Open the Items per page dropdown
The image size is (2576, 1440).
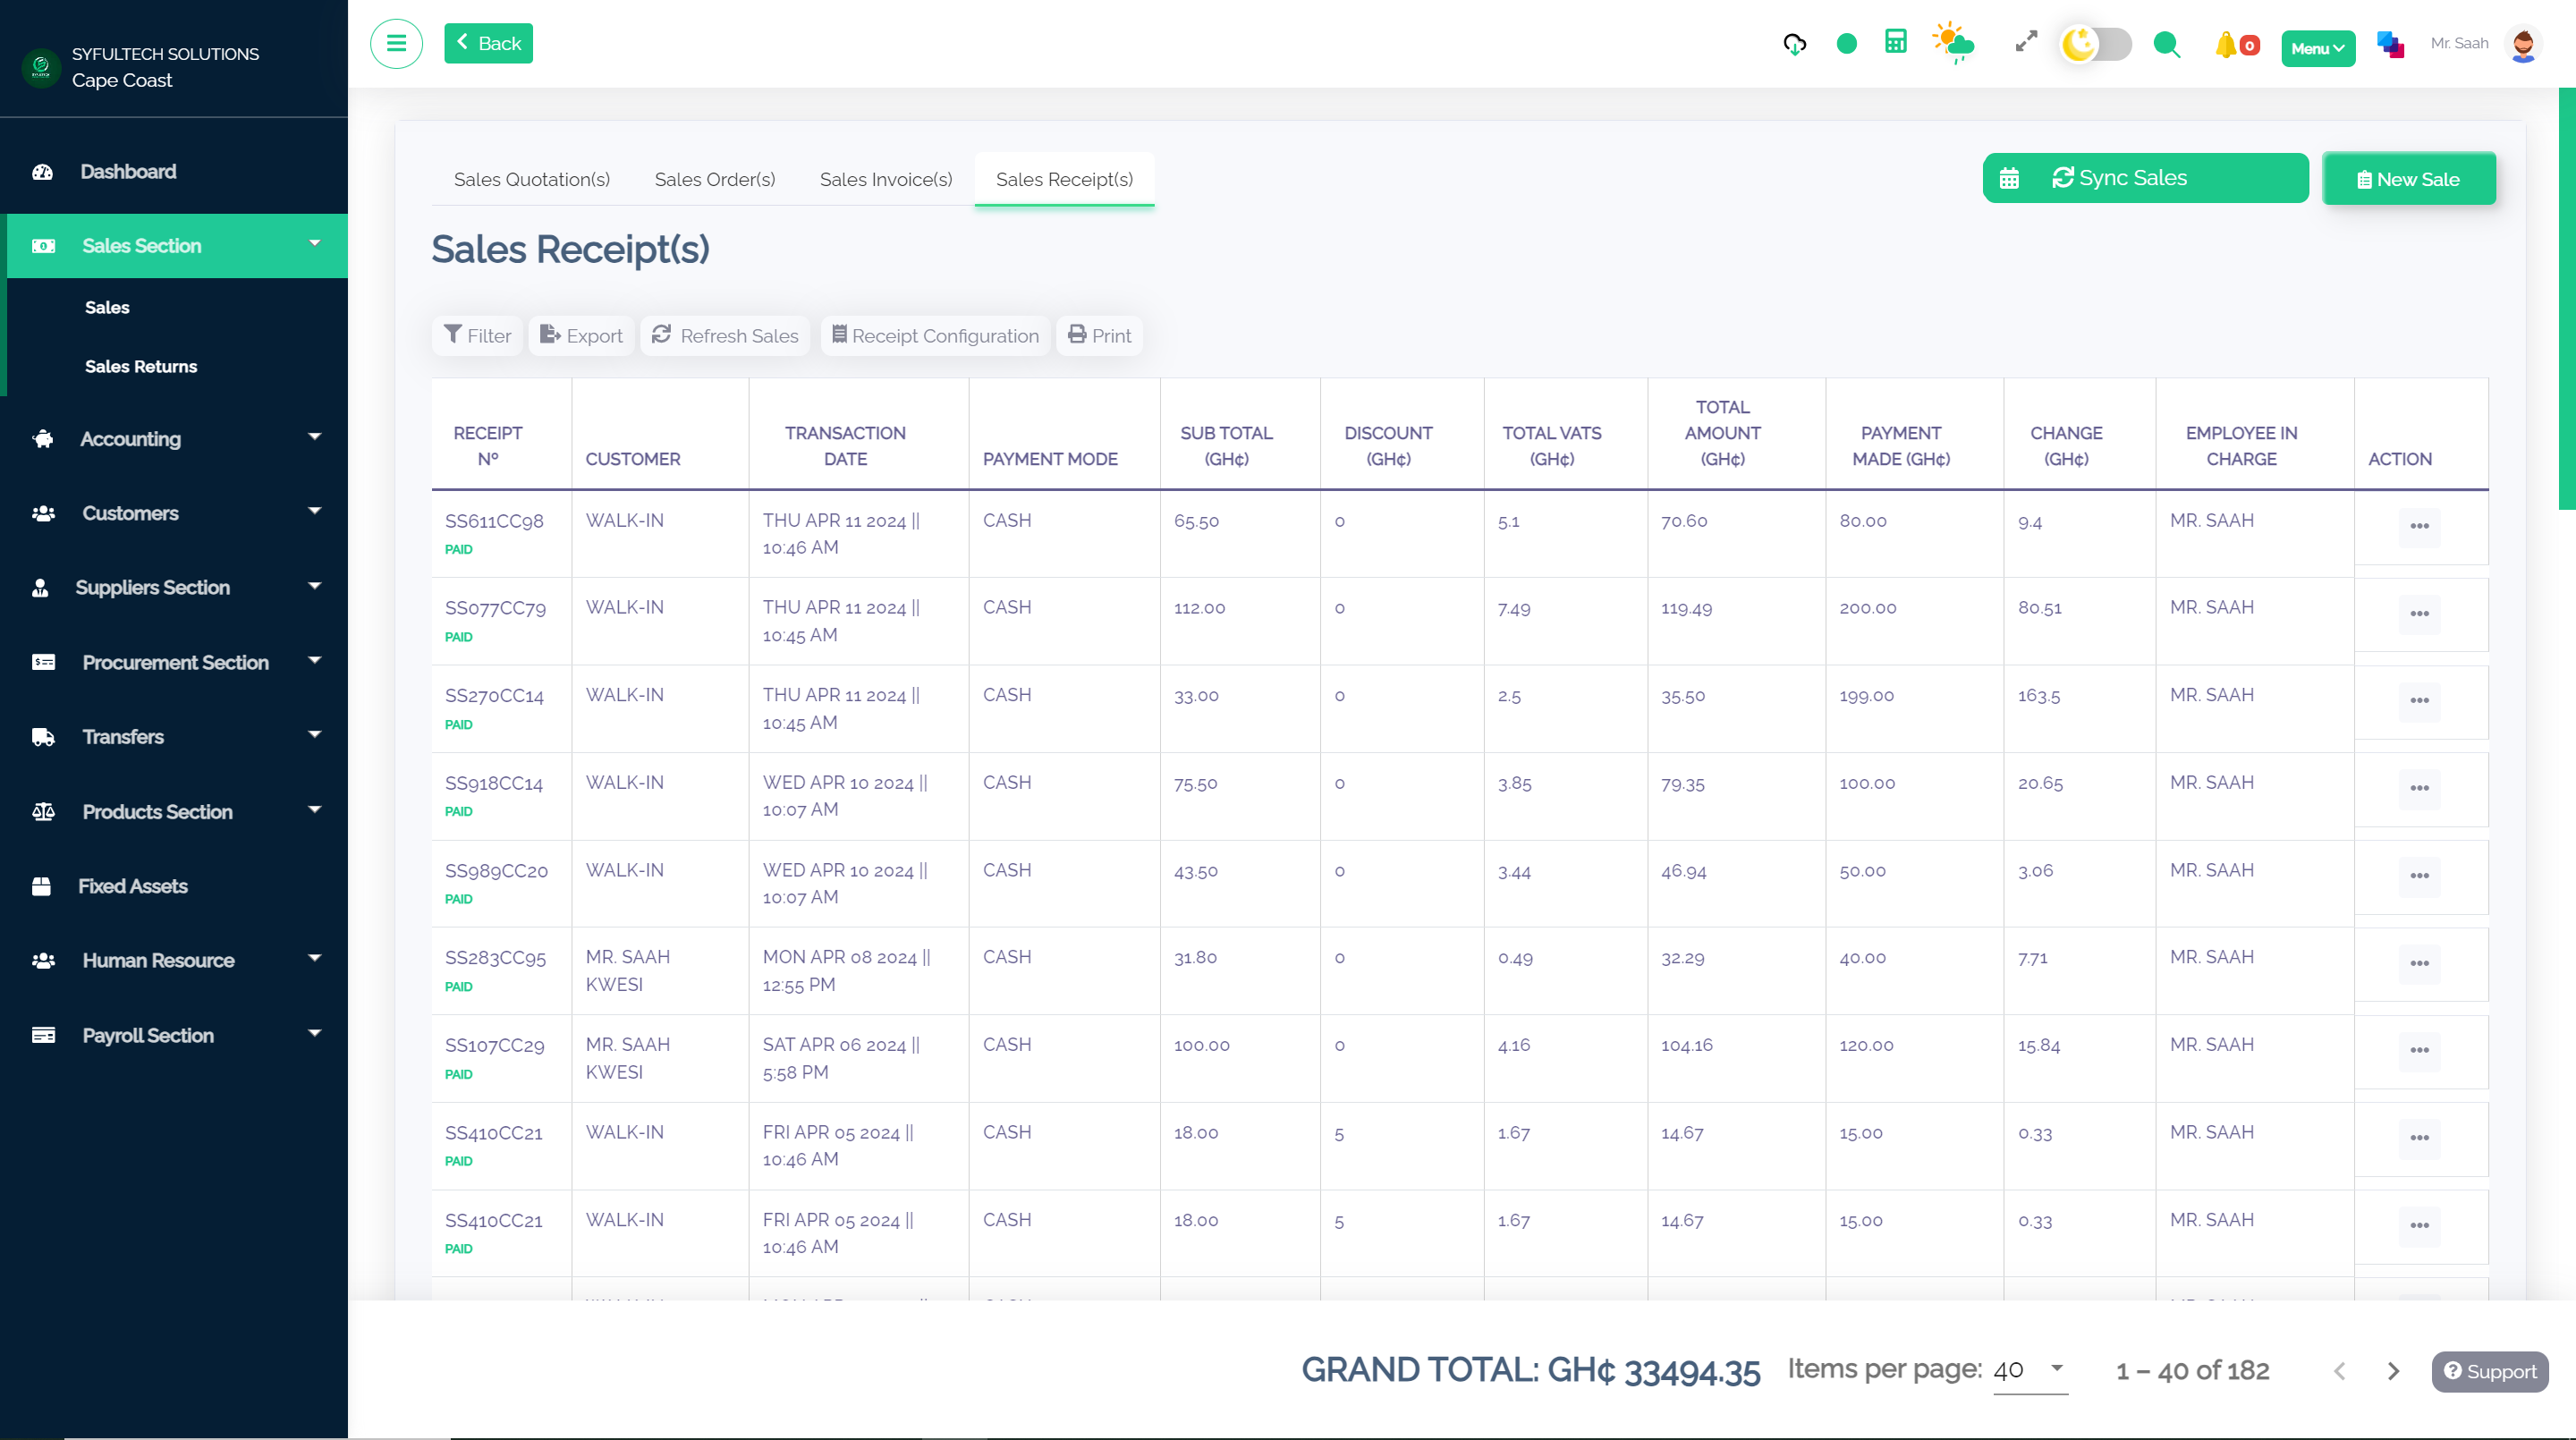(x=2030, y=1370)
